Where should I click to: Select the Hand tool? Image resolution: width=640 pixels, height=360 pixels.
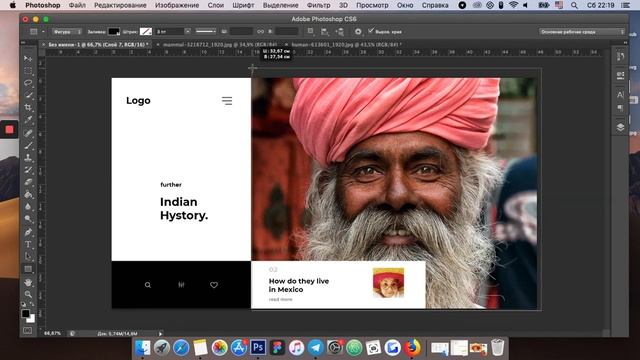28,282
